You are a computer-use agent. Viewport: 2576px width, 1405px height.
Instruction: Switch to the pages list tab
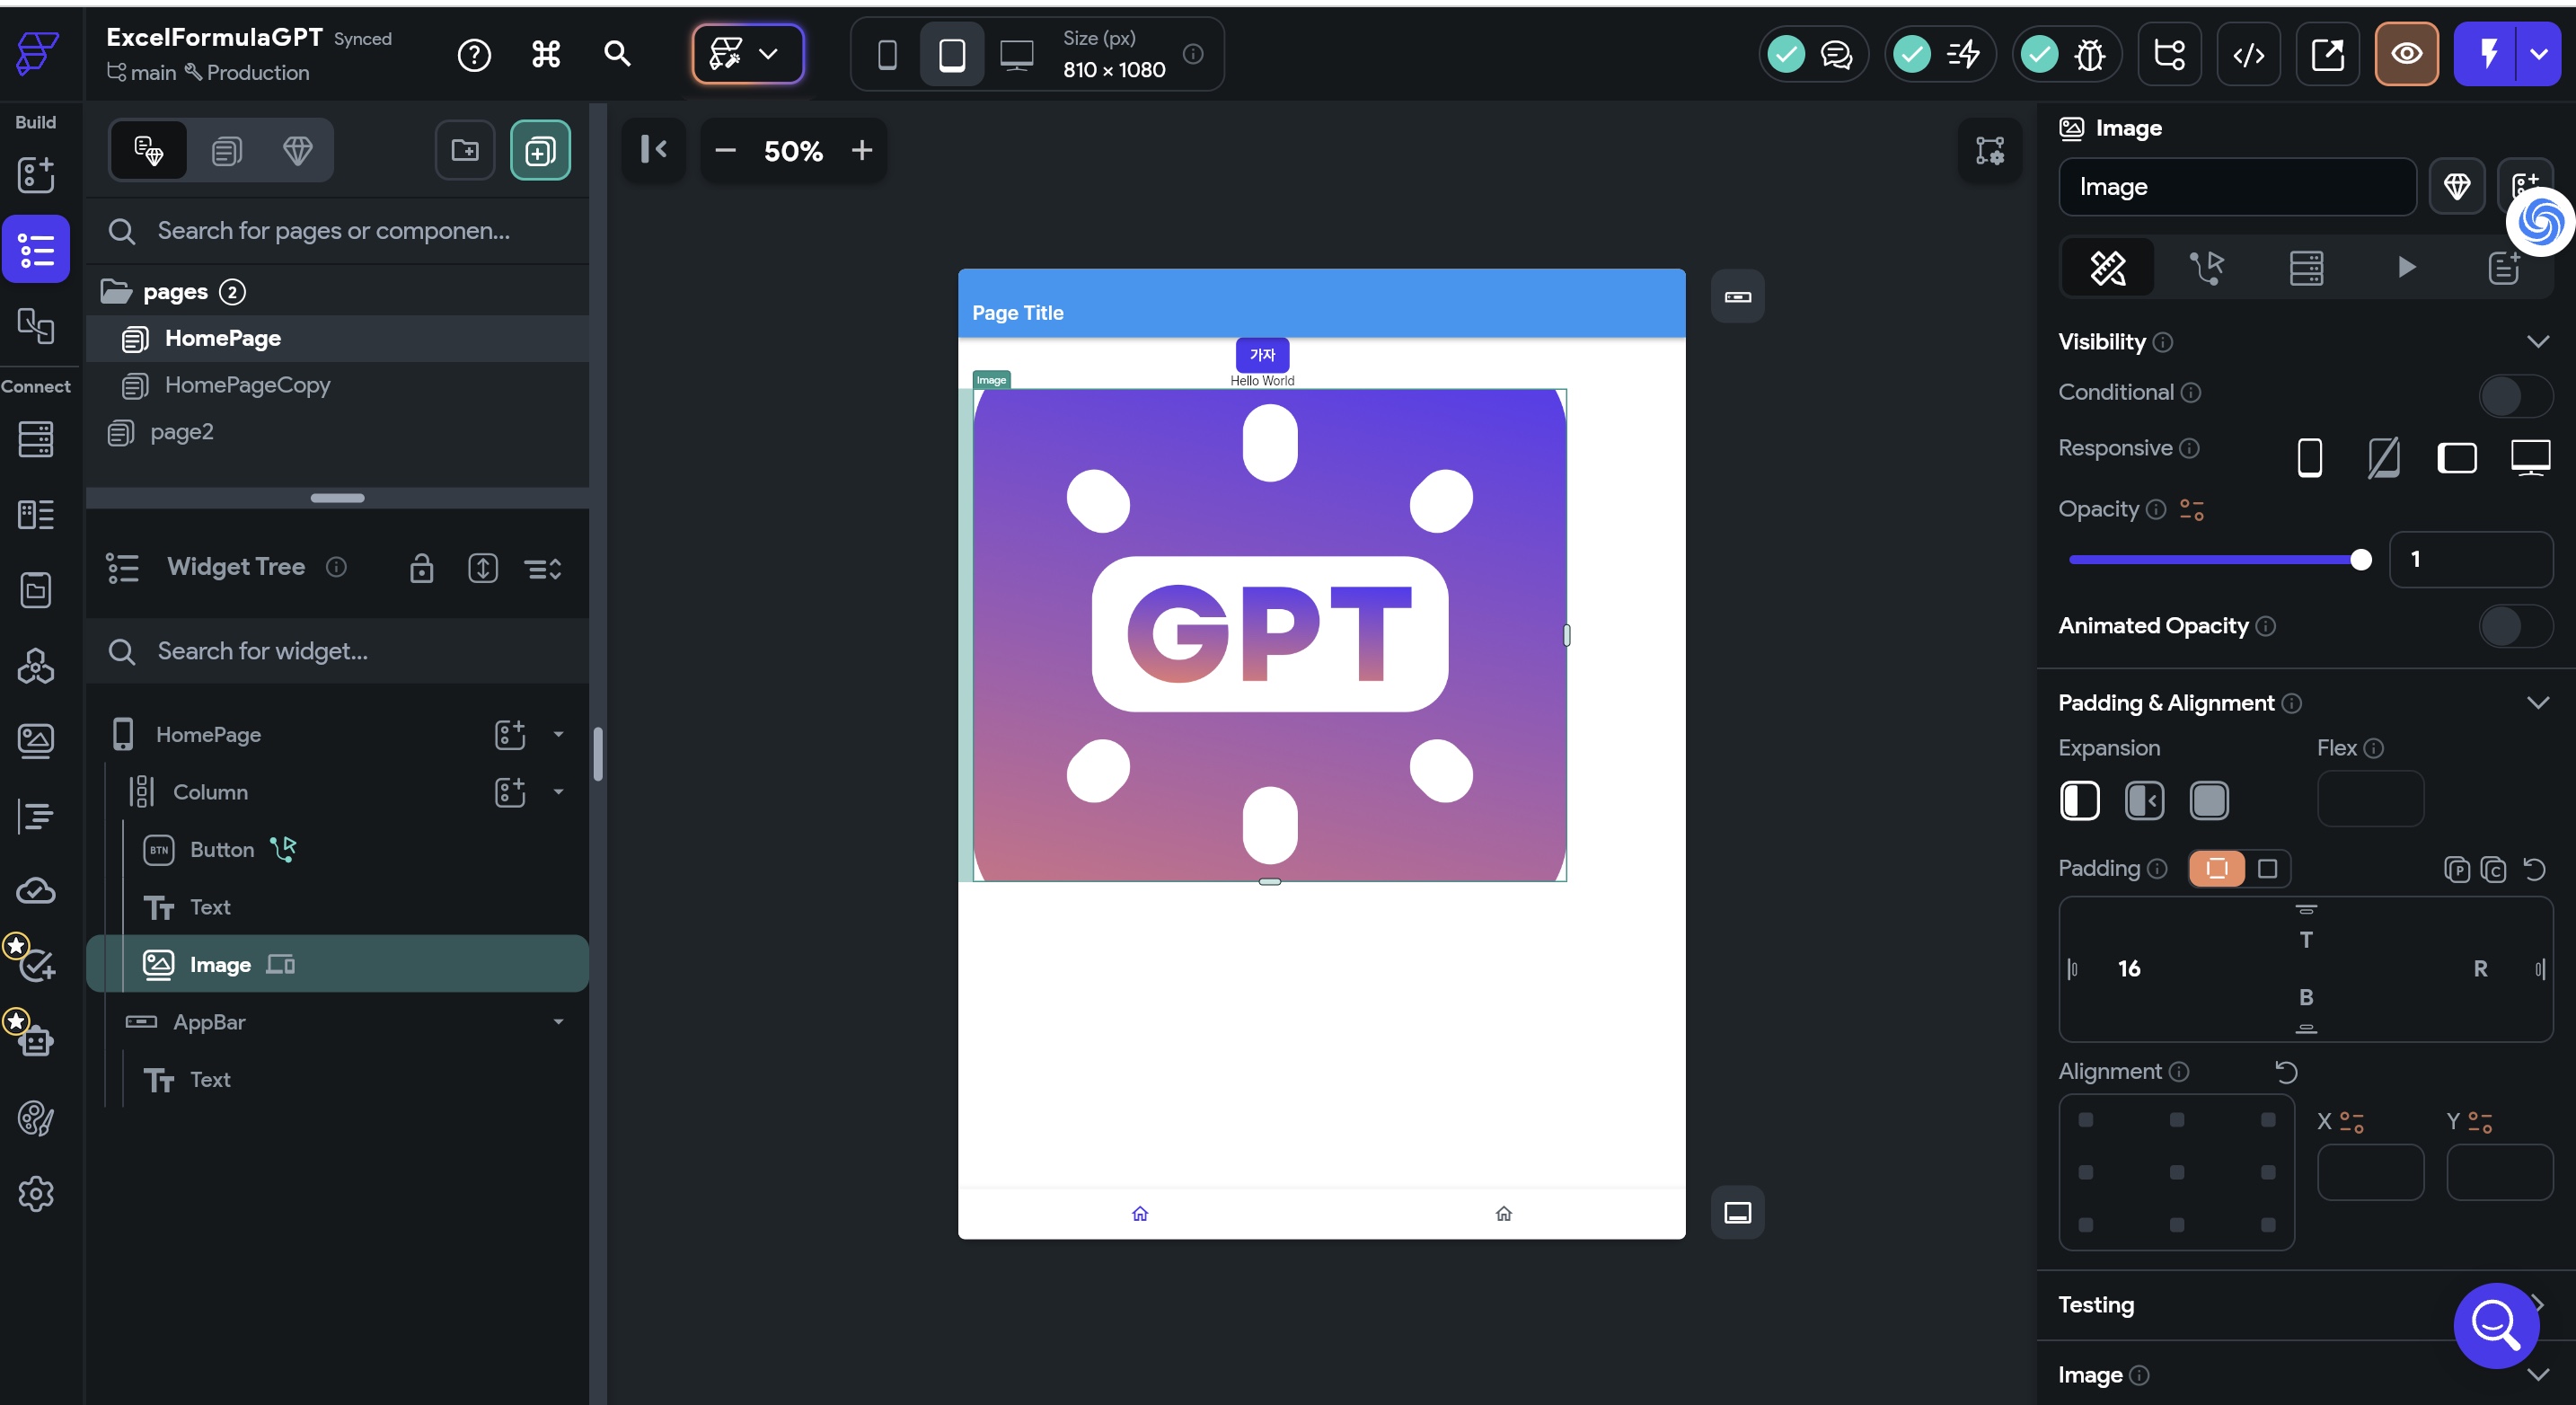pos(226,150)
